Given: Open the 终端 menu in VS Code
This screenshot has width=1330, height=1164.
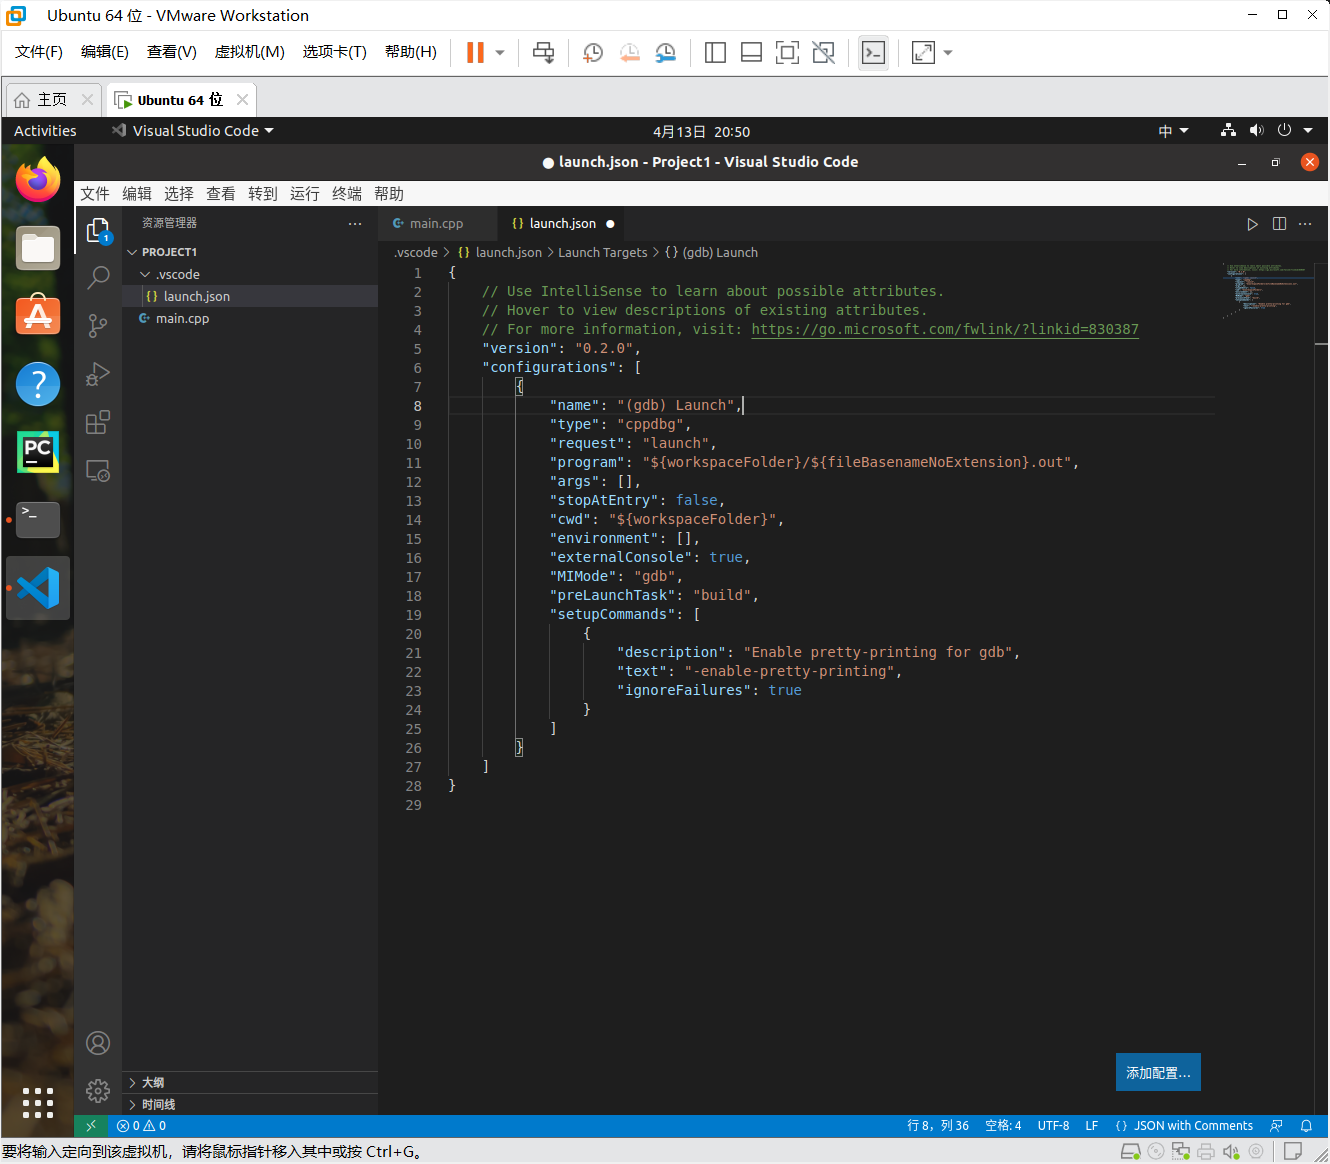Looking at the screenshot, I should click(347, 194).
